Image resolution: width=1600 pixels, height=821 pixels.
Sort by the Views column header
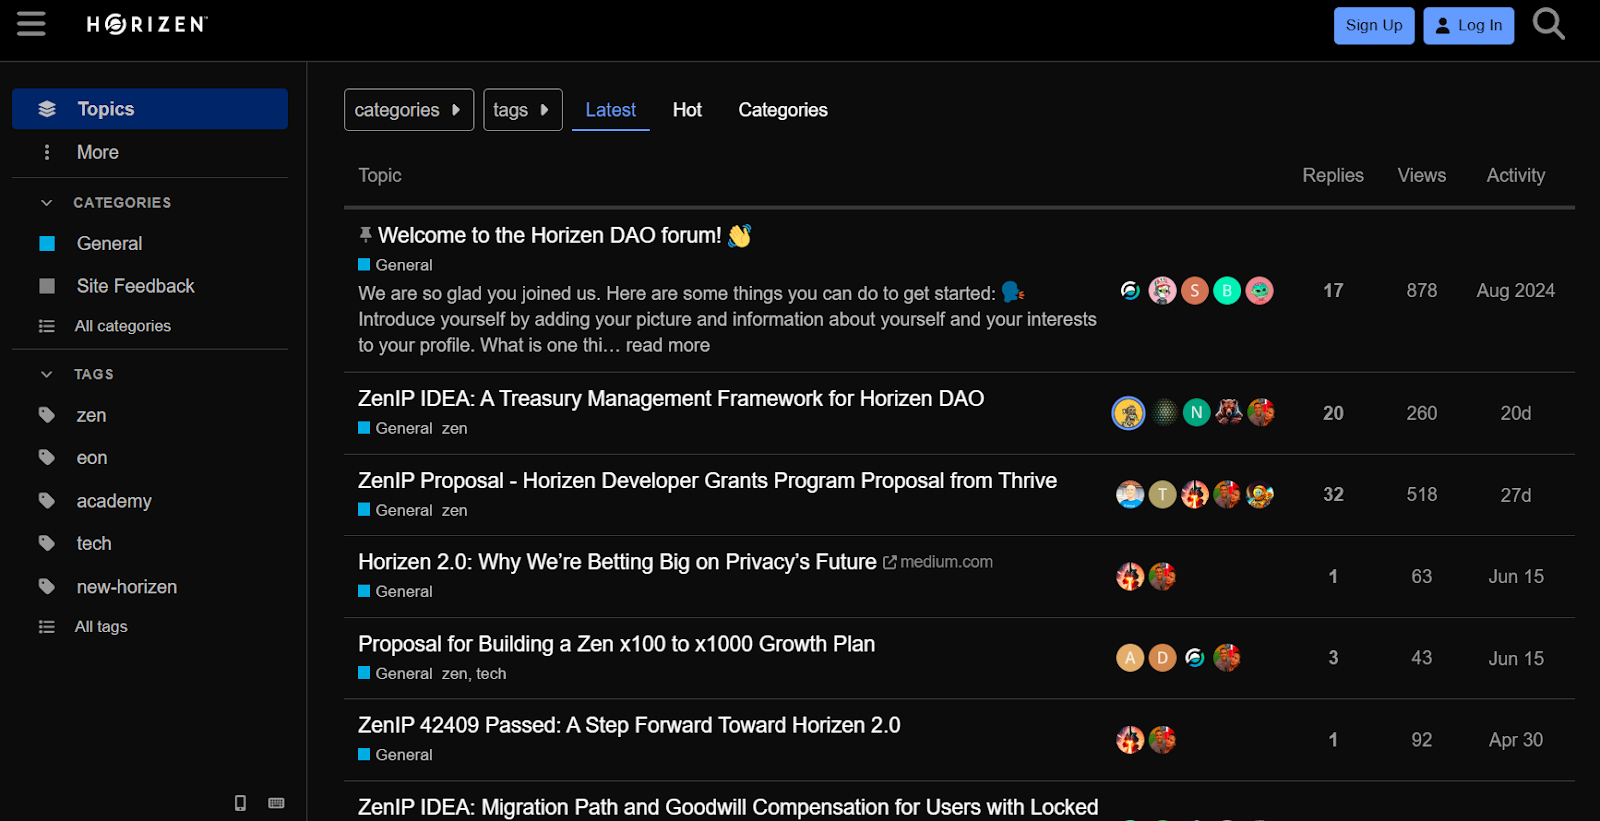[1422, 175]
